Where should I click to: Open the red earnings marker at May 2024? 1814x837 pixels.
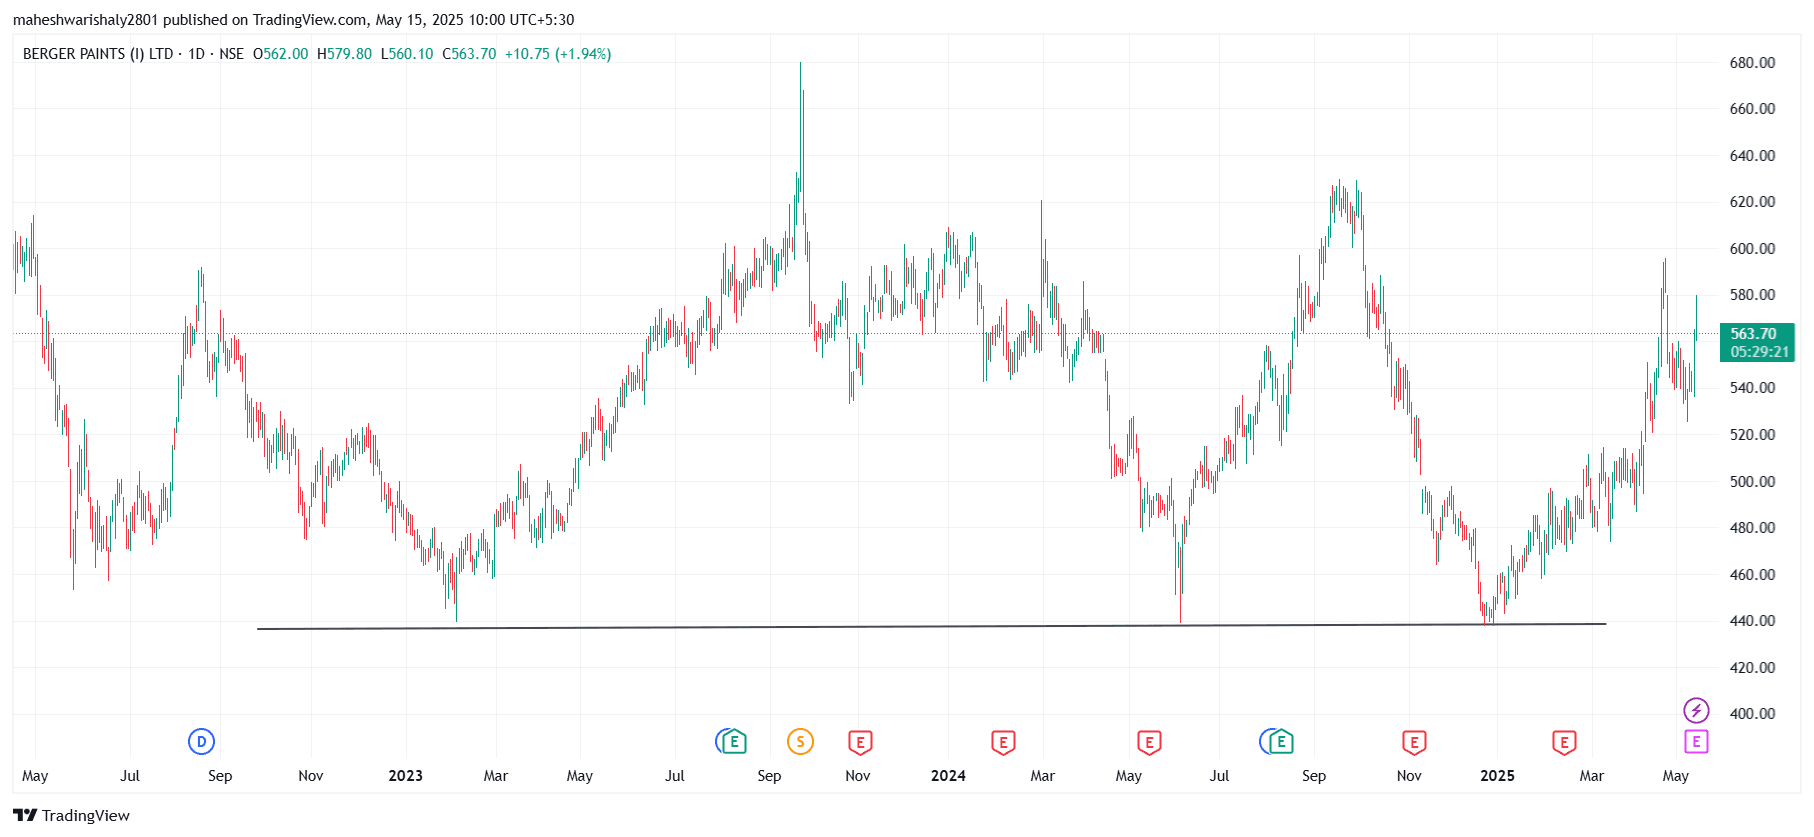coord(1149,743)
